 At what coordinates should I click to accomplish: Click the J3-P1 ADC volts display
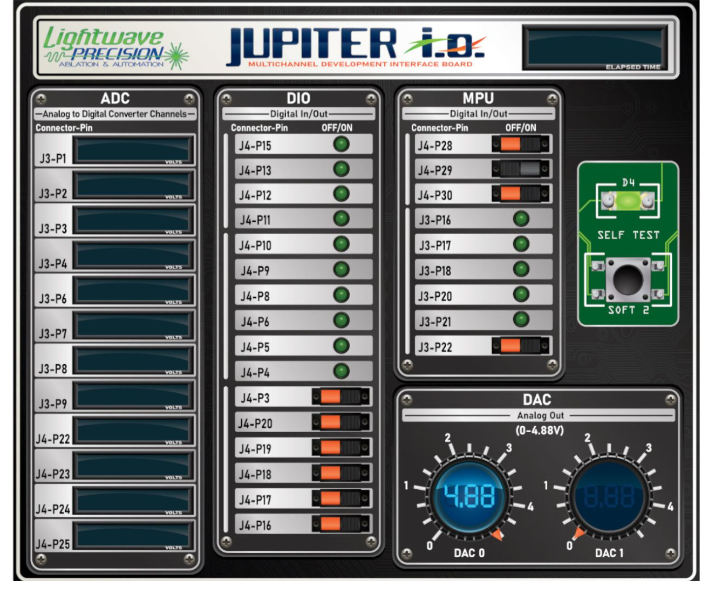[133, 150]
